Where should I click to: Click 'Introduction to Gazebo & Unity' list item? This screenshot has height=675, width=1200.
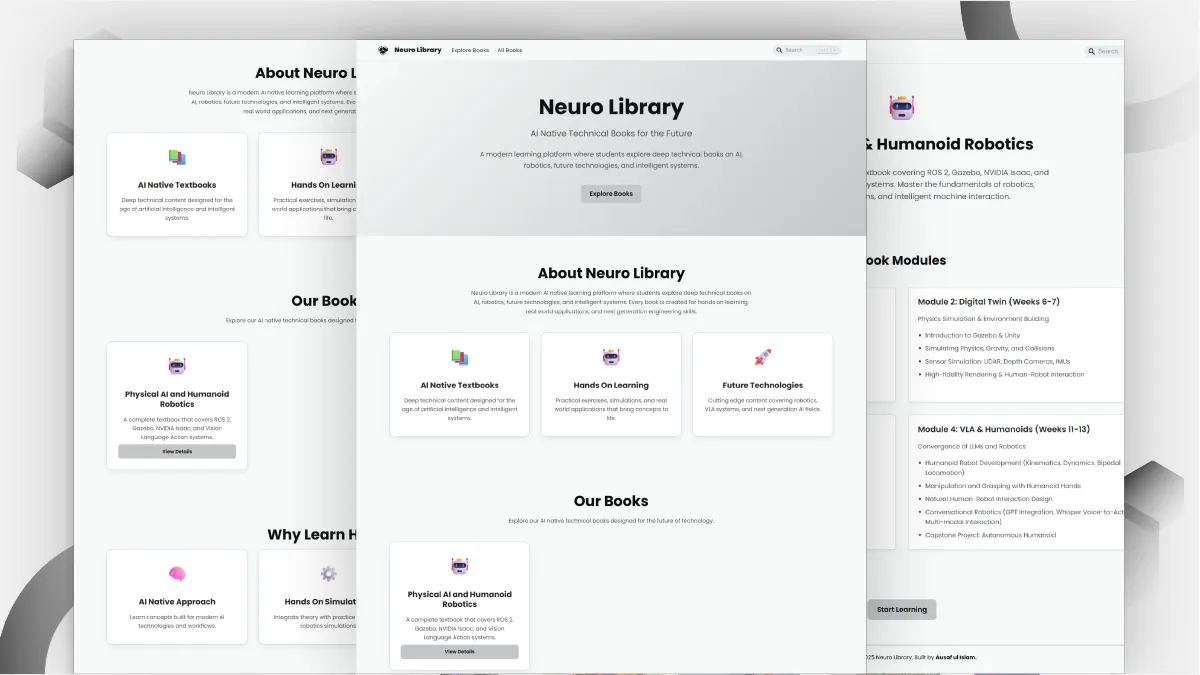973,335
